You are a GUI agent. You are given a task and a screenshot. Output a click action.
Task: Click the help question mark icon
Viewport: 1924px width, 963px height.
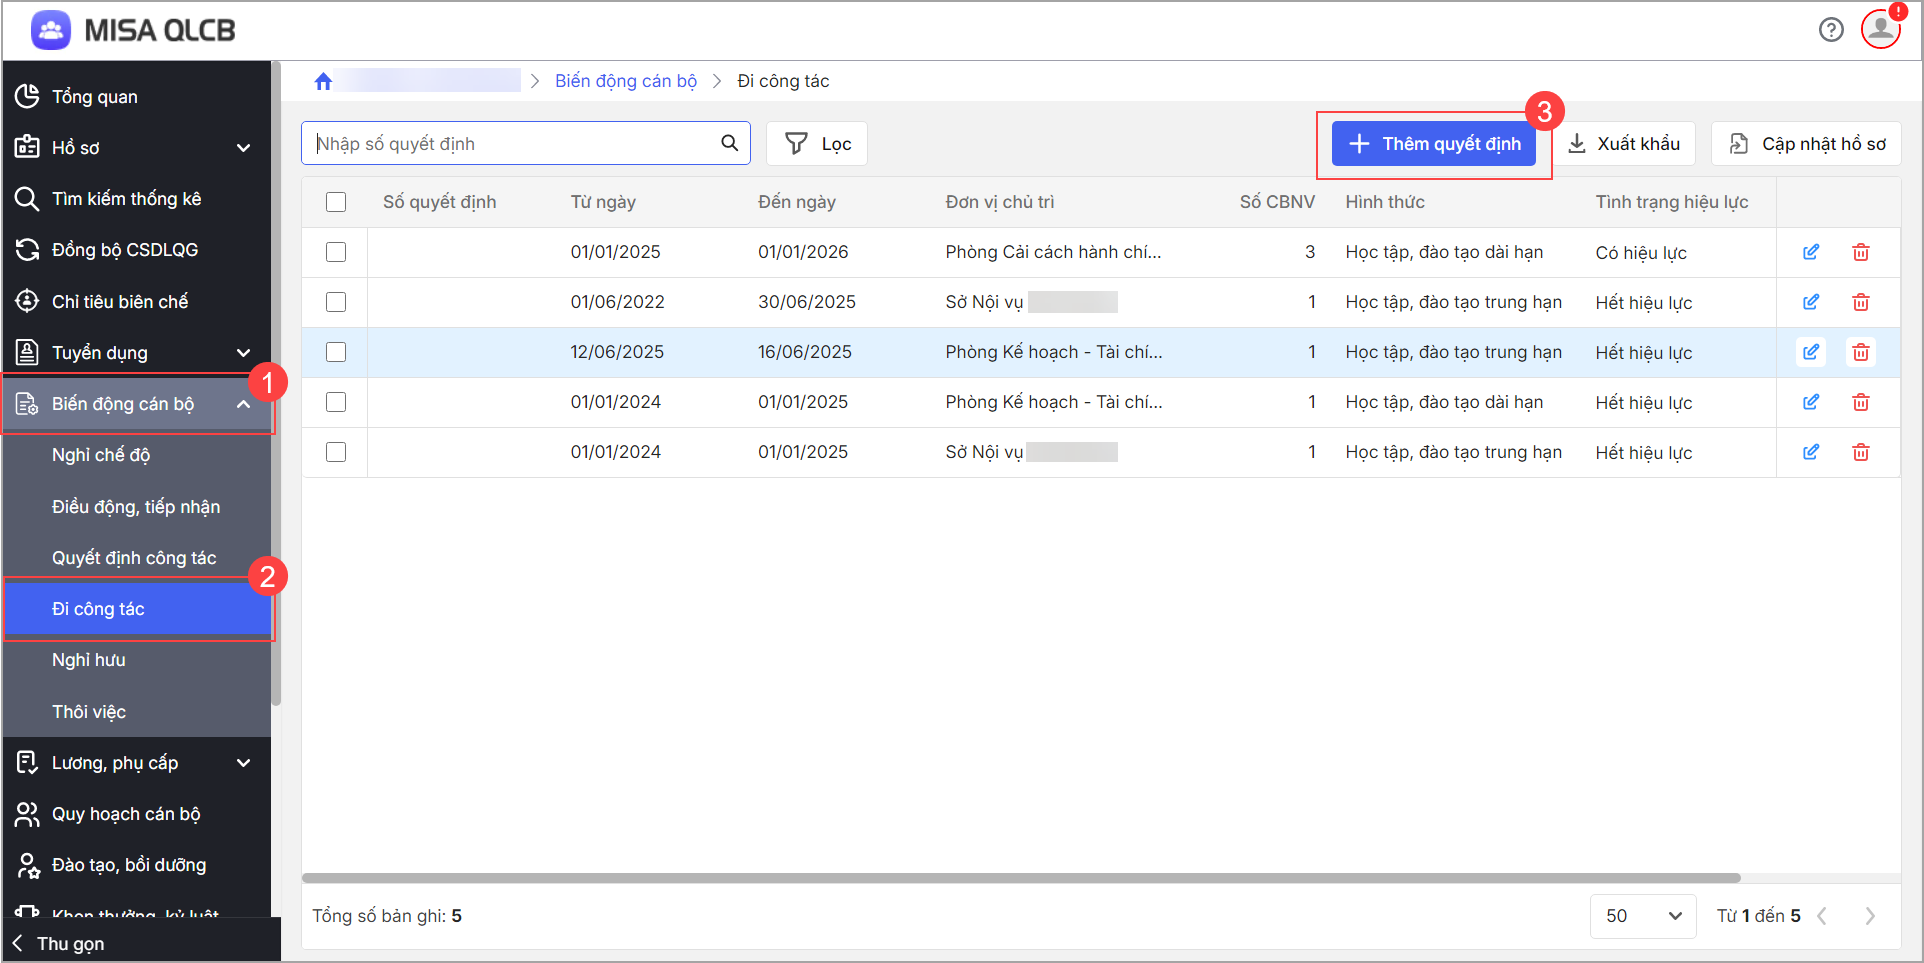click(x=1831, y=30)
